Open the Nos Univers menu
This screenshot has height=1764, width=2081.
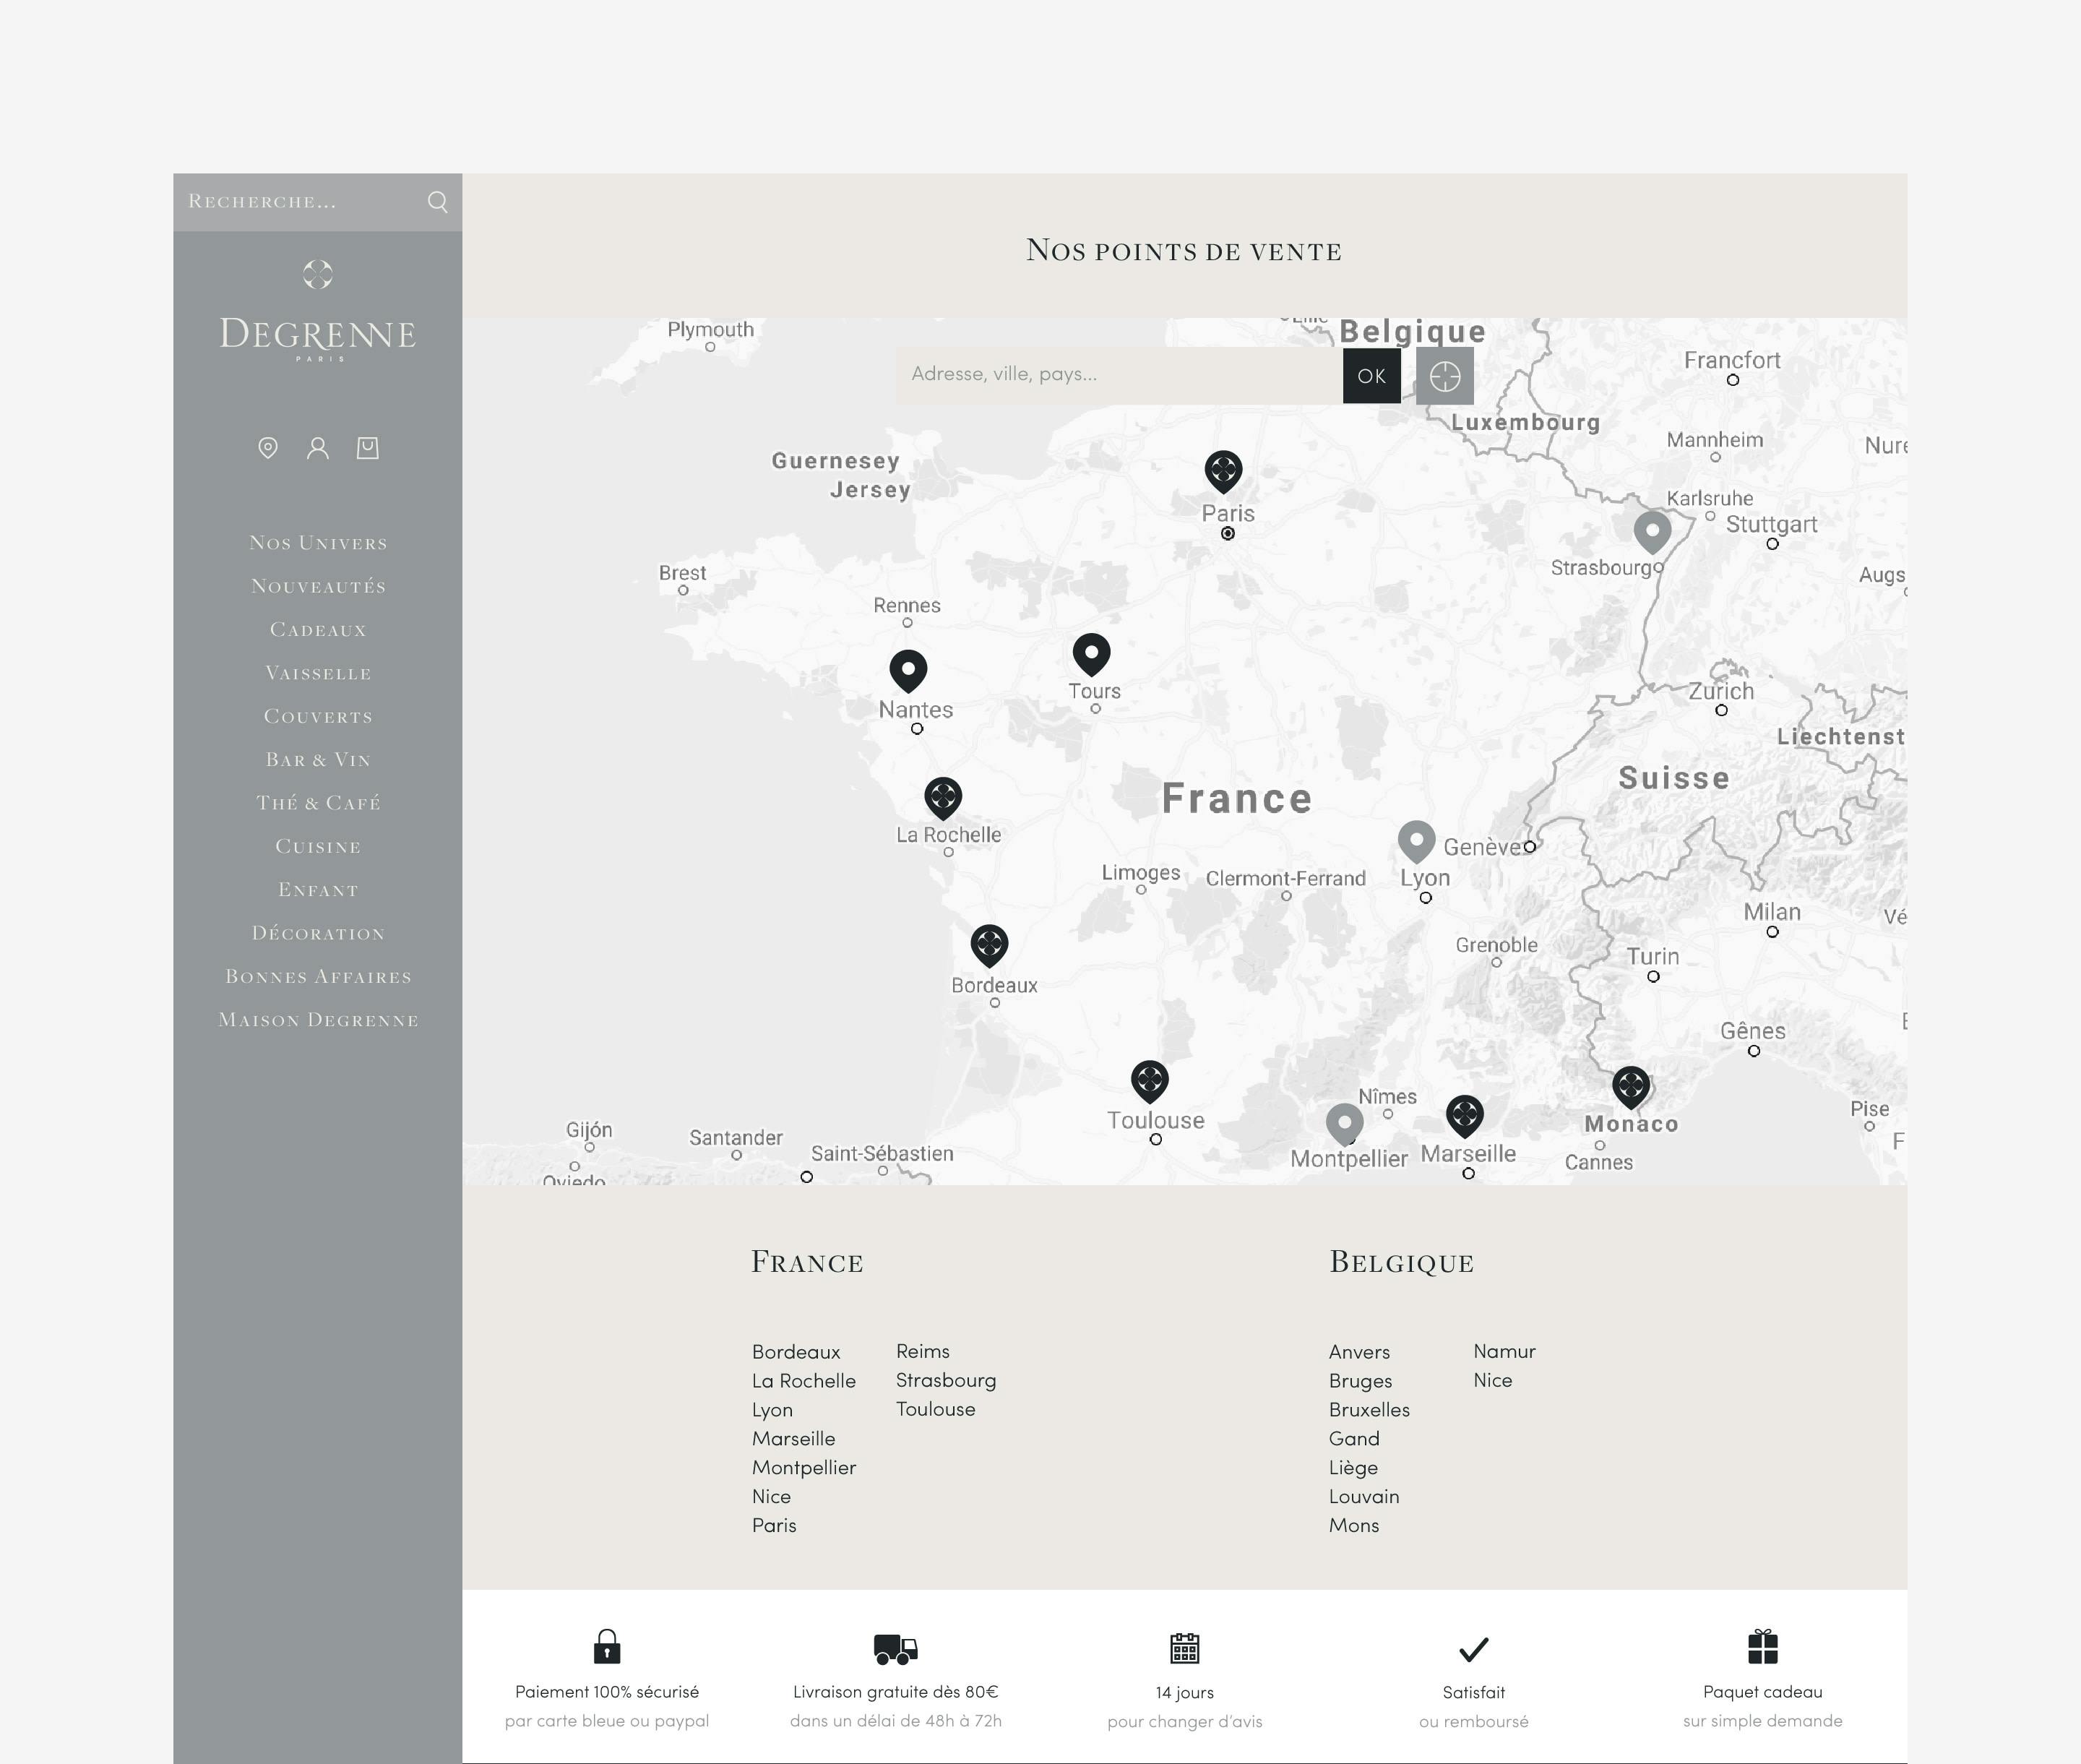318,543
